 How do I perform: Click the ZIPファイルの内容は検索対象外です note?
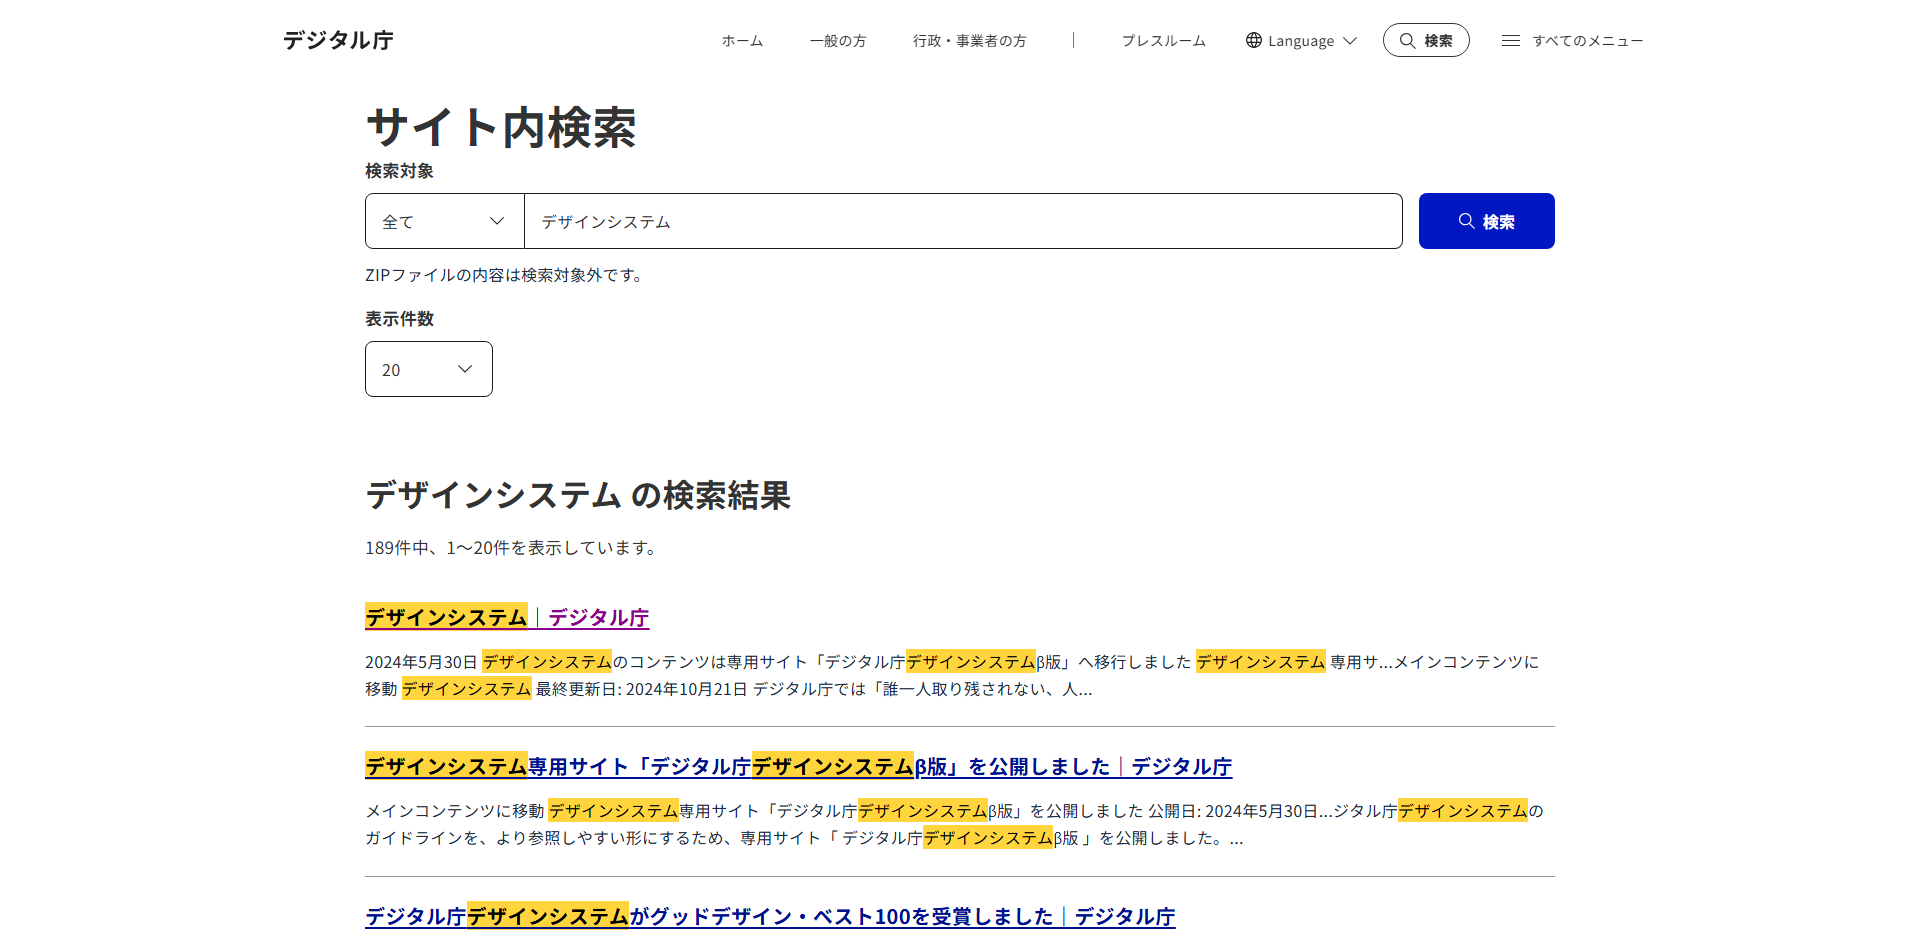[506, 275]
